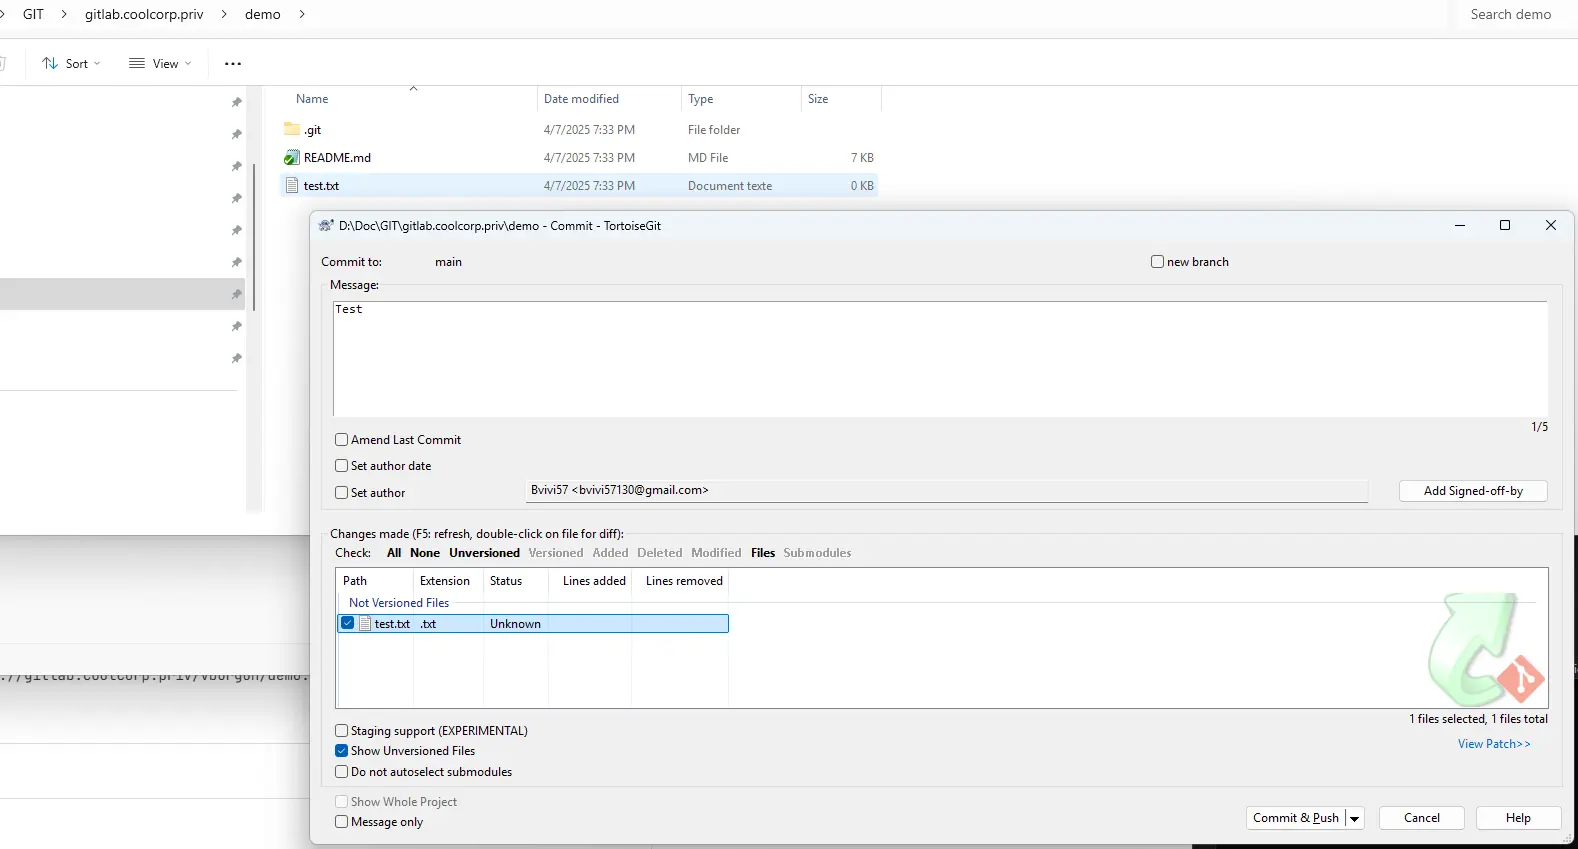The image size is (1578, 849).
Task: Open the Sort dropdown
Action: 71,63
